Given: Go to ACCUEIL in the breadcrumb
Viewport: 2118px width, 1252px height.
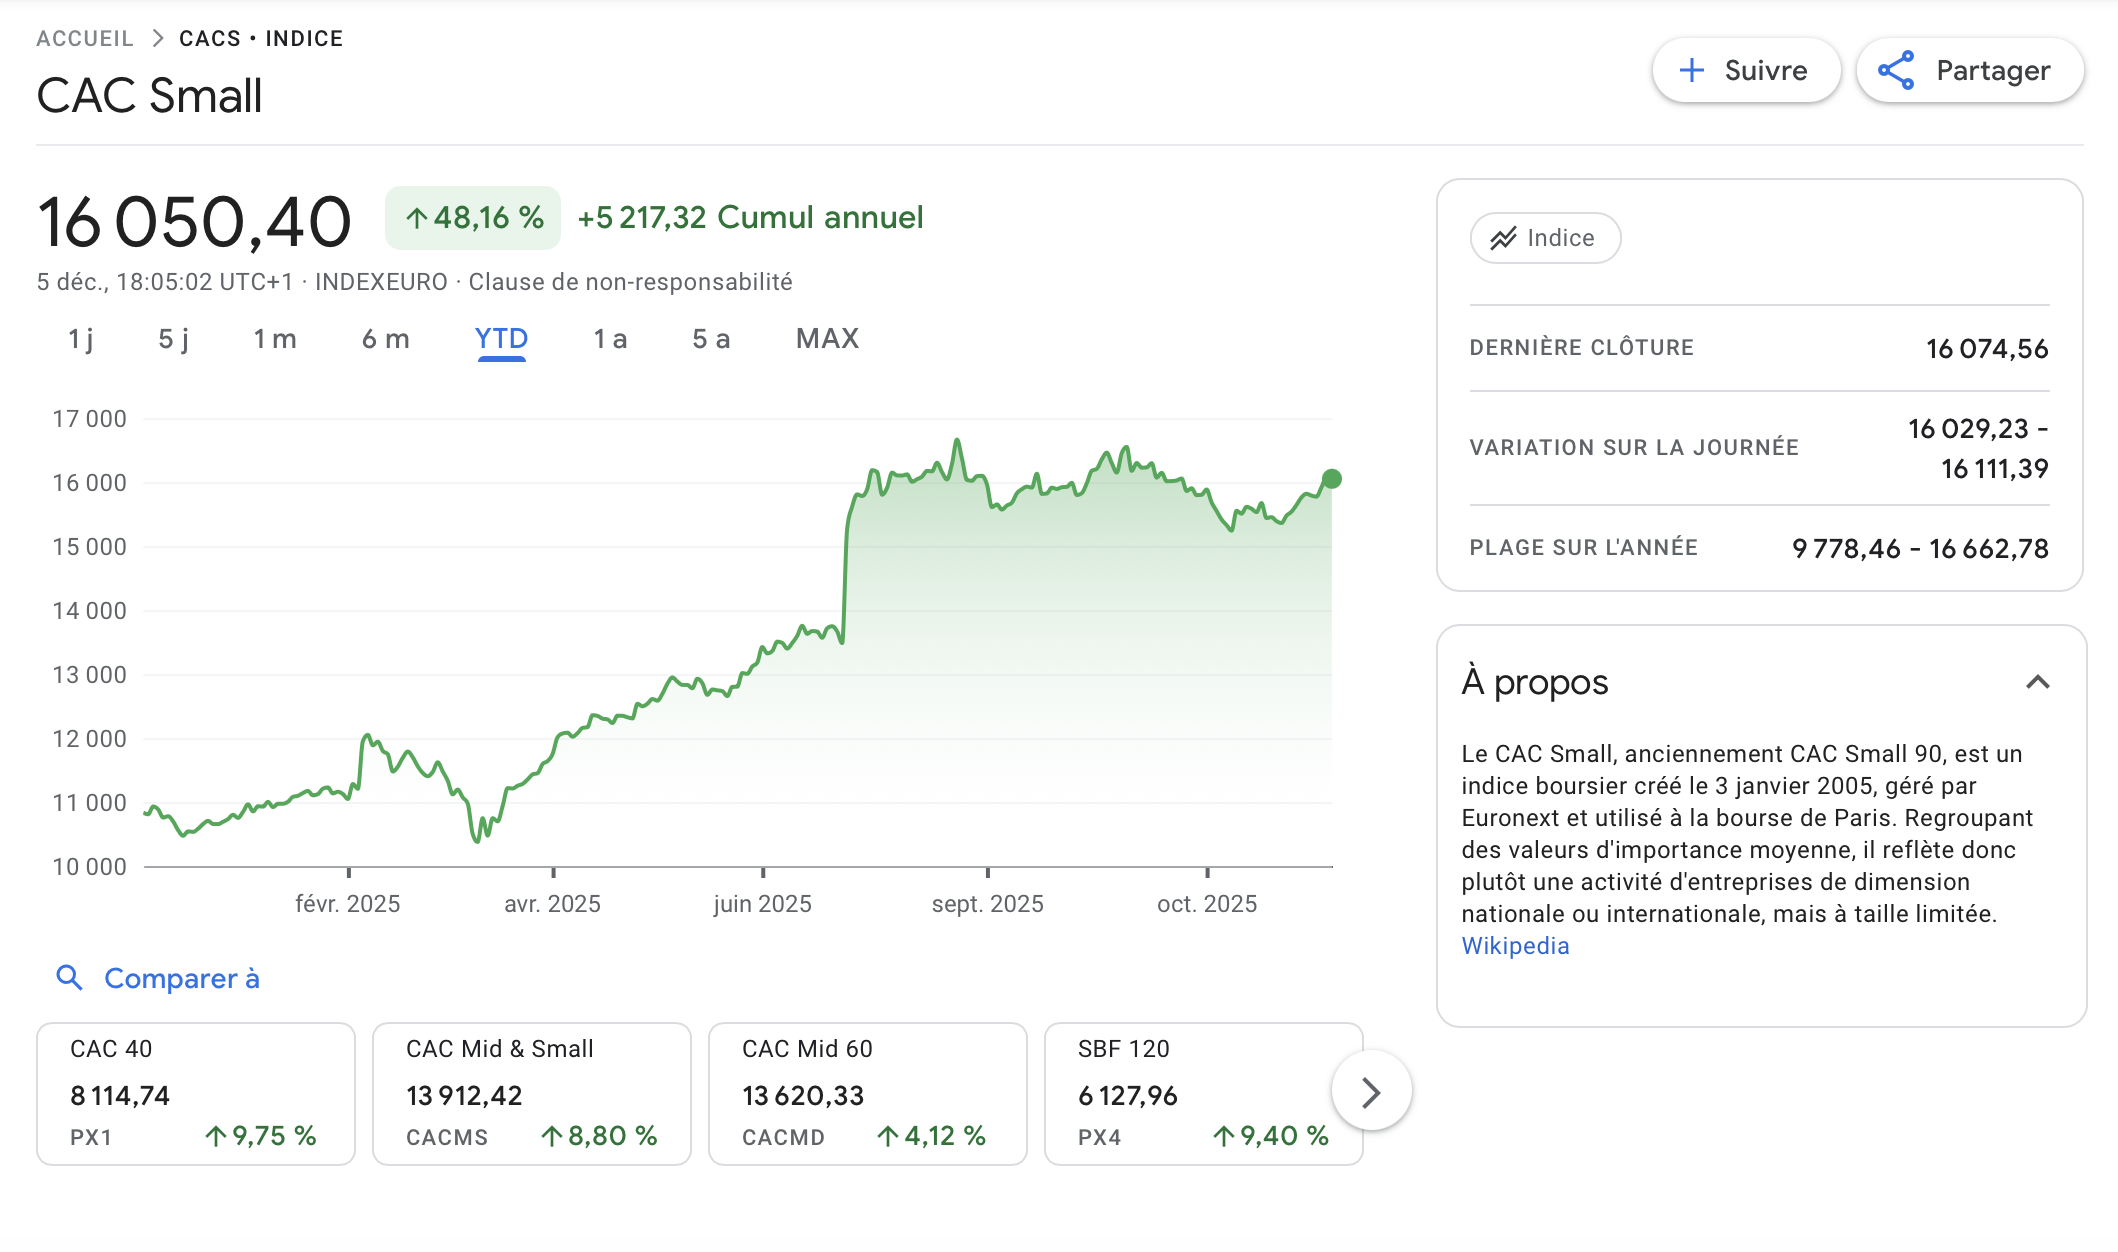Looking at the screenshot, I should [85, 38].
